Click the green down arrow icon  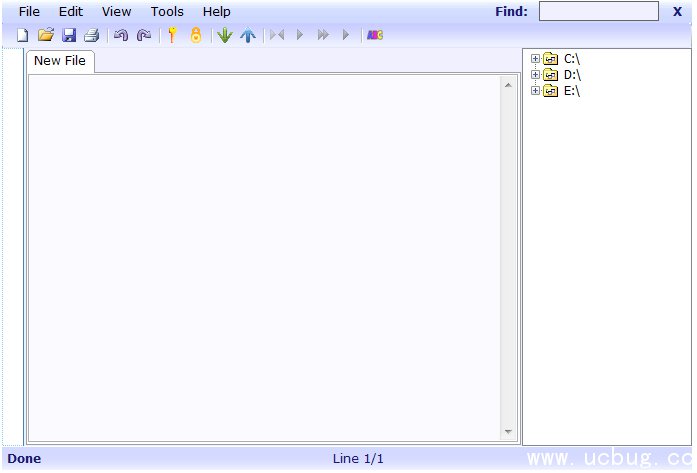coord(224,35)
